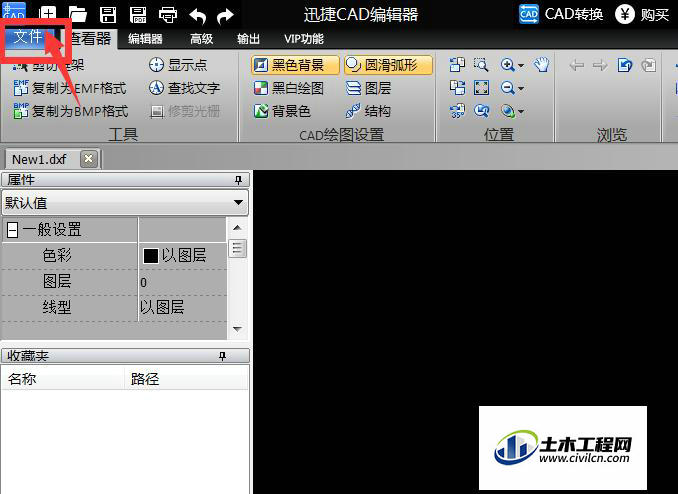Switch to the 查看器 tab
Viewport: 678px width, 494px height.
point(90,38)
